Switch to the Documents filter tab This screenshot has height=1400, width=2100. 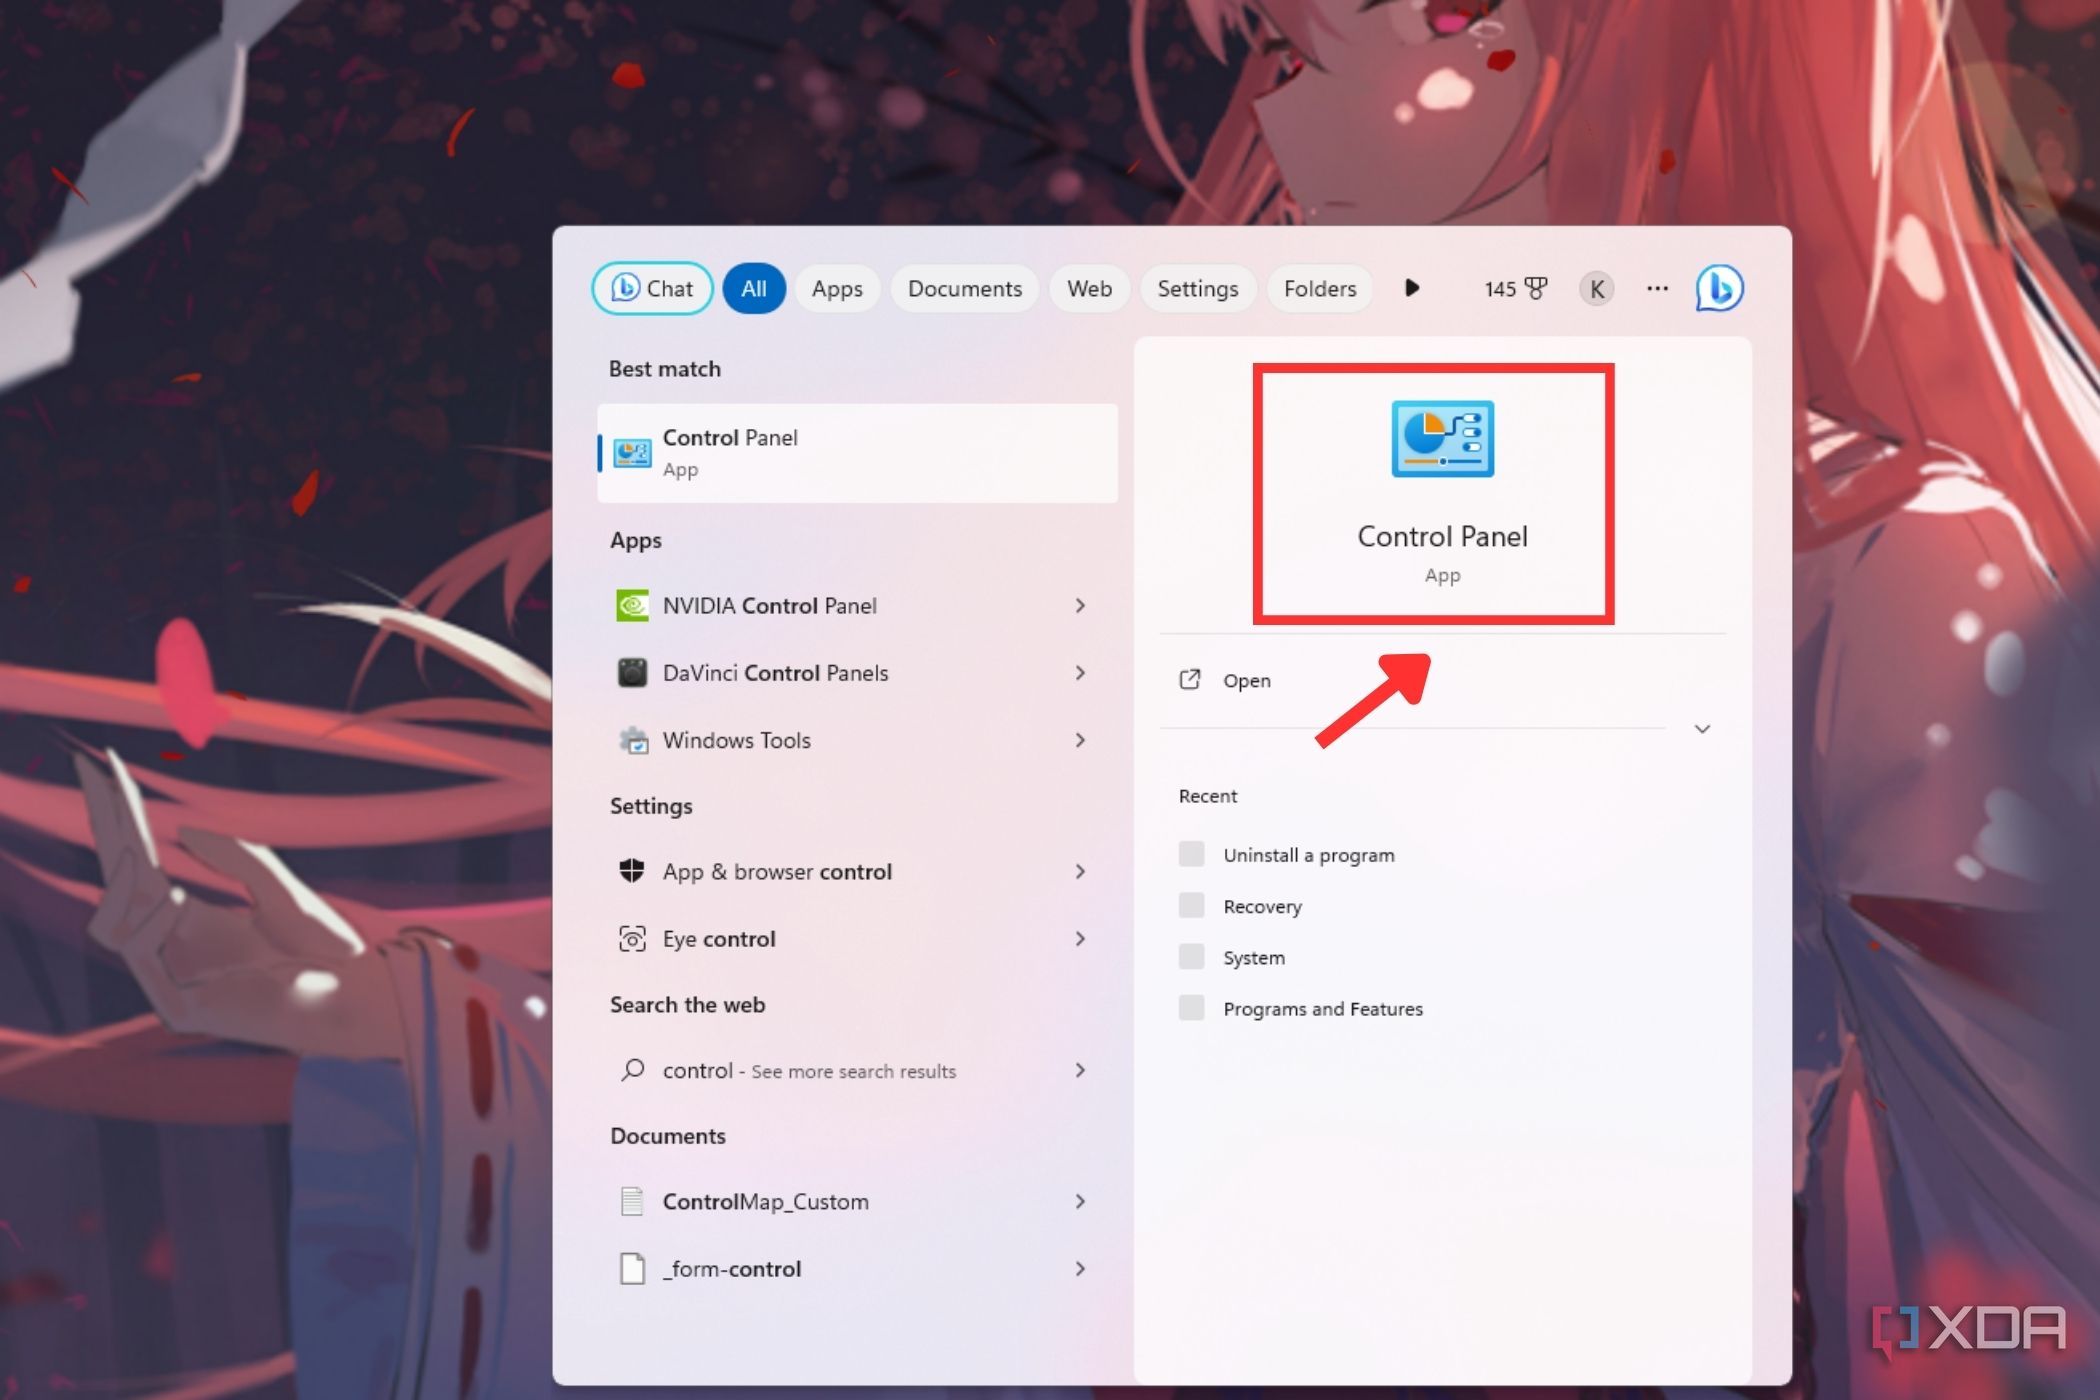point(964,288)
